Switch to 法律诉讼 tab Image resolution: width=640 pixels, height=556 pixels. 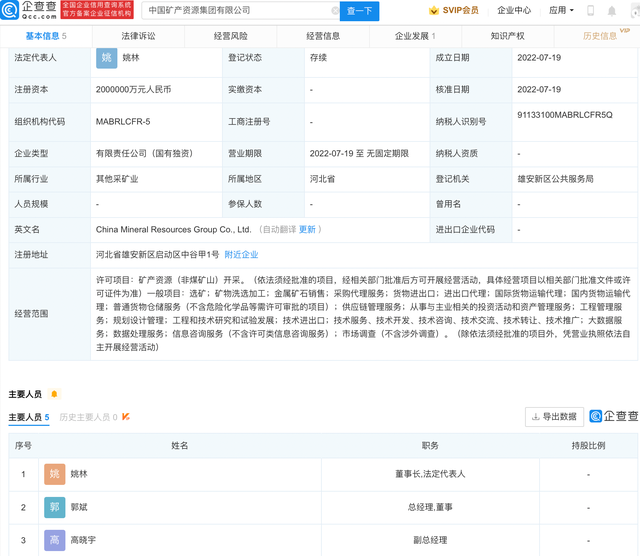click(x=138, y=36)
